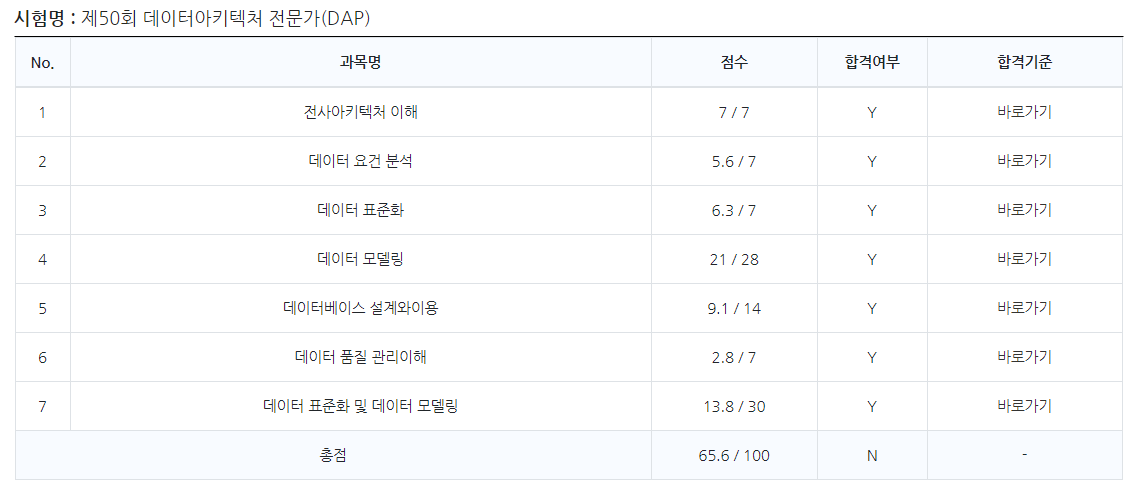Open 바로가기 link for 데이터 품질 관리이해
The height and width of the screenshot is (485, 1130).
tap(1024, 357)
